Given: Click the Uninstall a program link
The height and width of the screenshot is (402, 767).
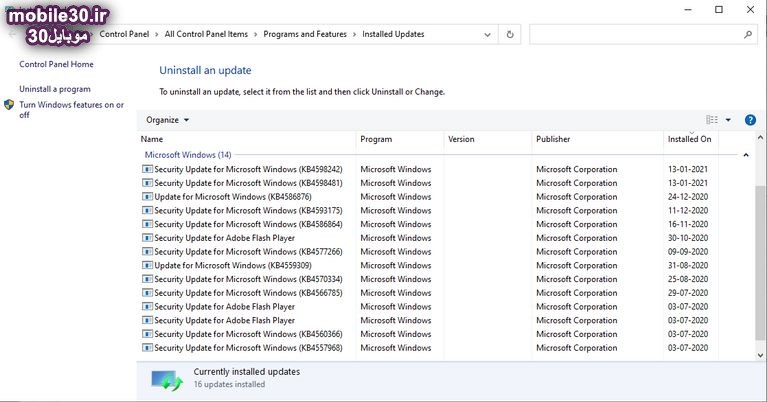Looking at the screenshot, I should (55, 89).
